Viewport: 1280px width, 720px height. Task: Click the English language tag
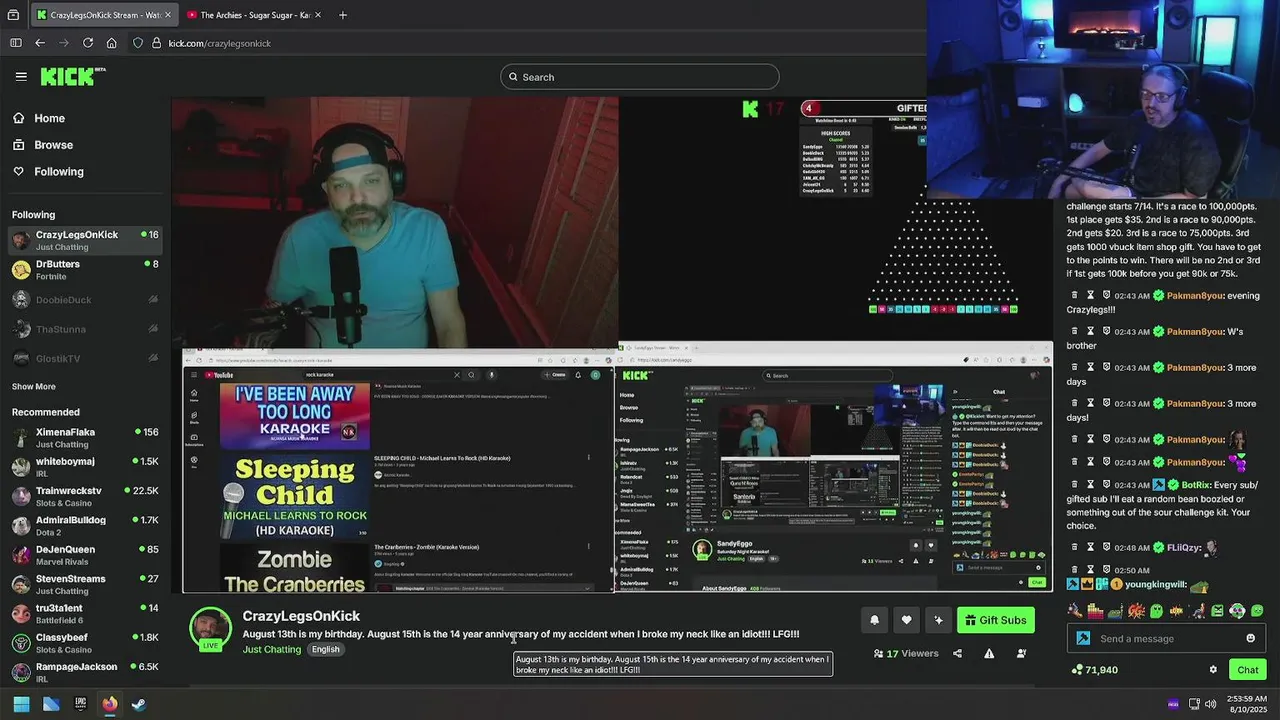click(x=325, y=649)
